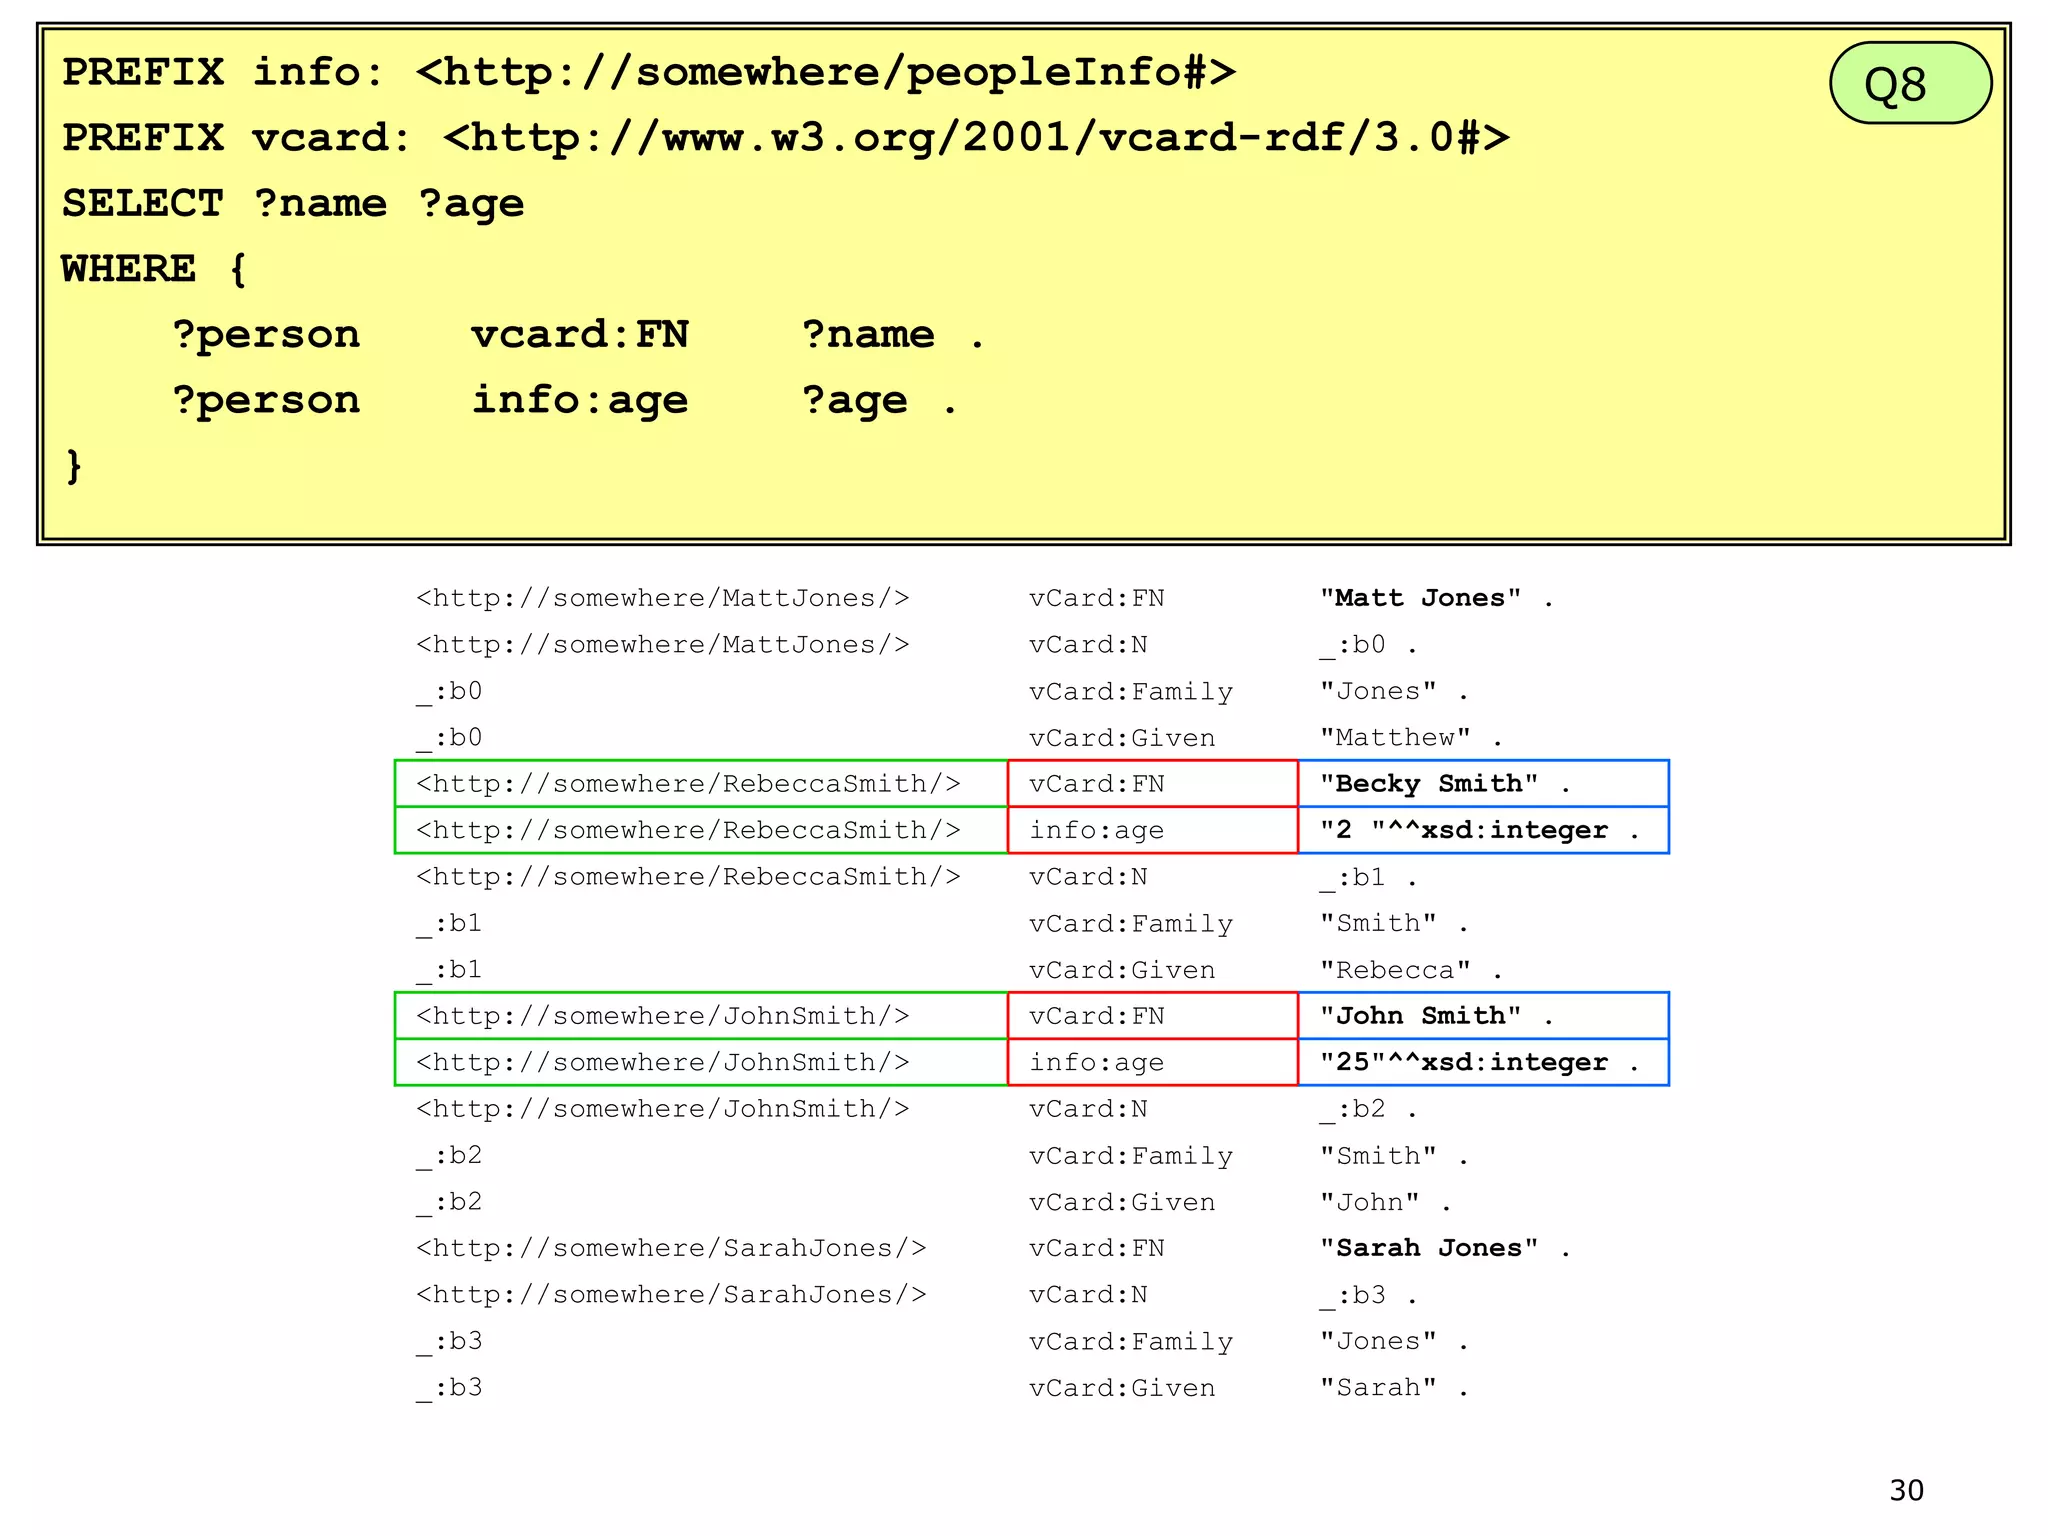Screen dimensions: 2048x1536
Task: Click the "Matthew" given name value
Action: (x=1395, y=738)
